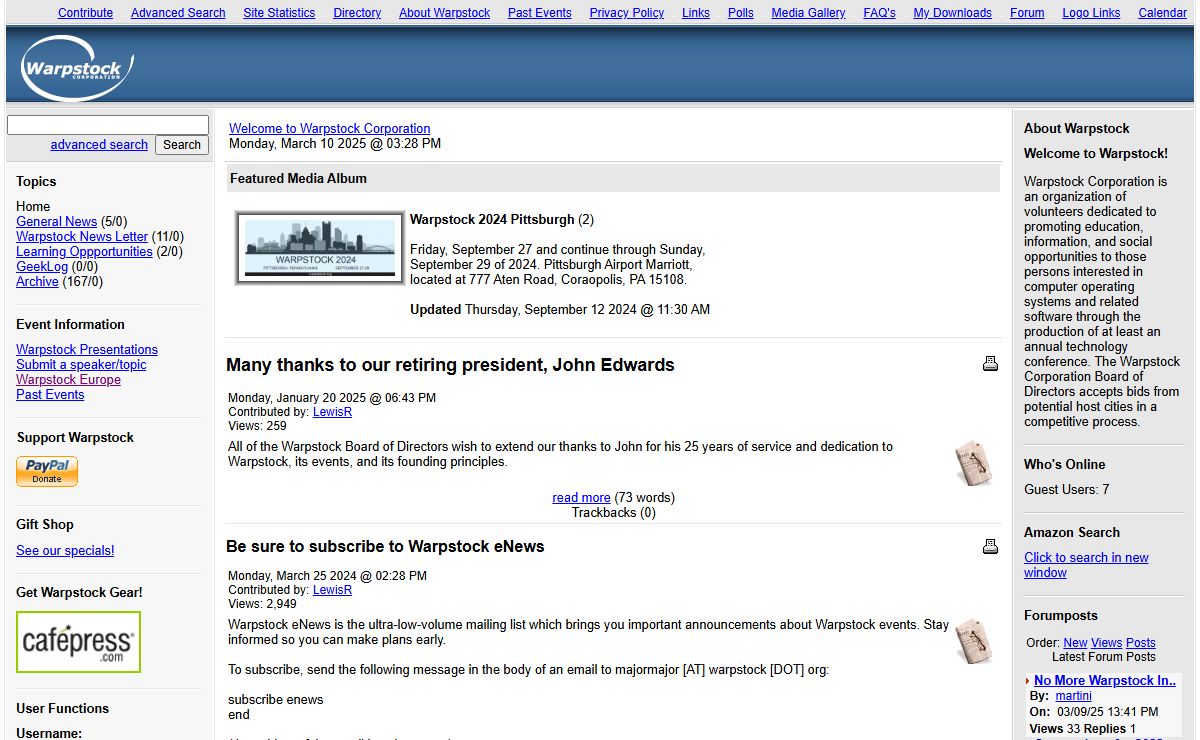Screen dimensions: 1200x740
Task: Print the John Edwards retirement article
Action: (x=990, y=364)
